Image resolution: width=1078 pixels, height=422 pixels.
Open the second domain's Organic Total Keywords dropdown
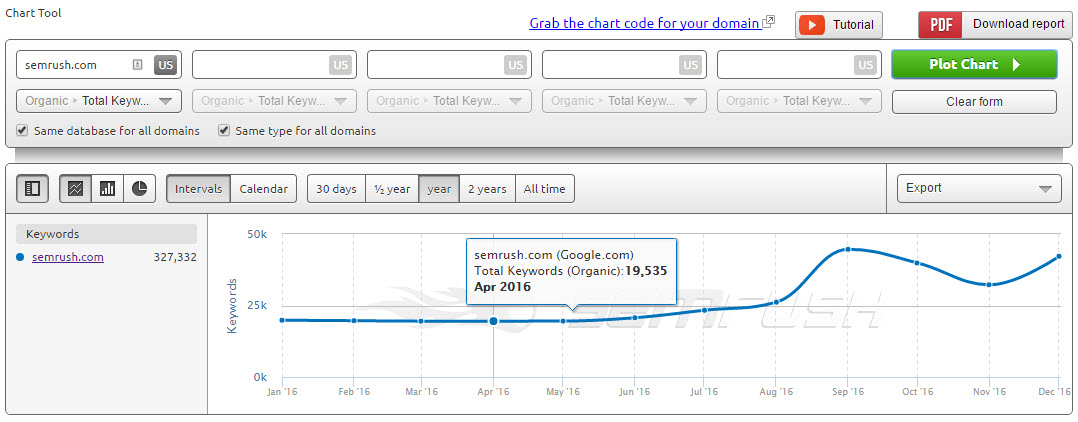pos(274,101)
